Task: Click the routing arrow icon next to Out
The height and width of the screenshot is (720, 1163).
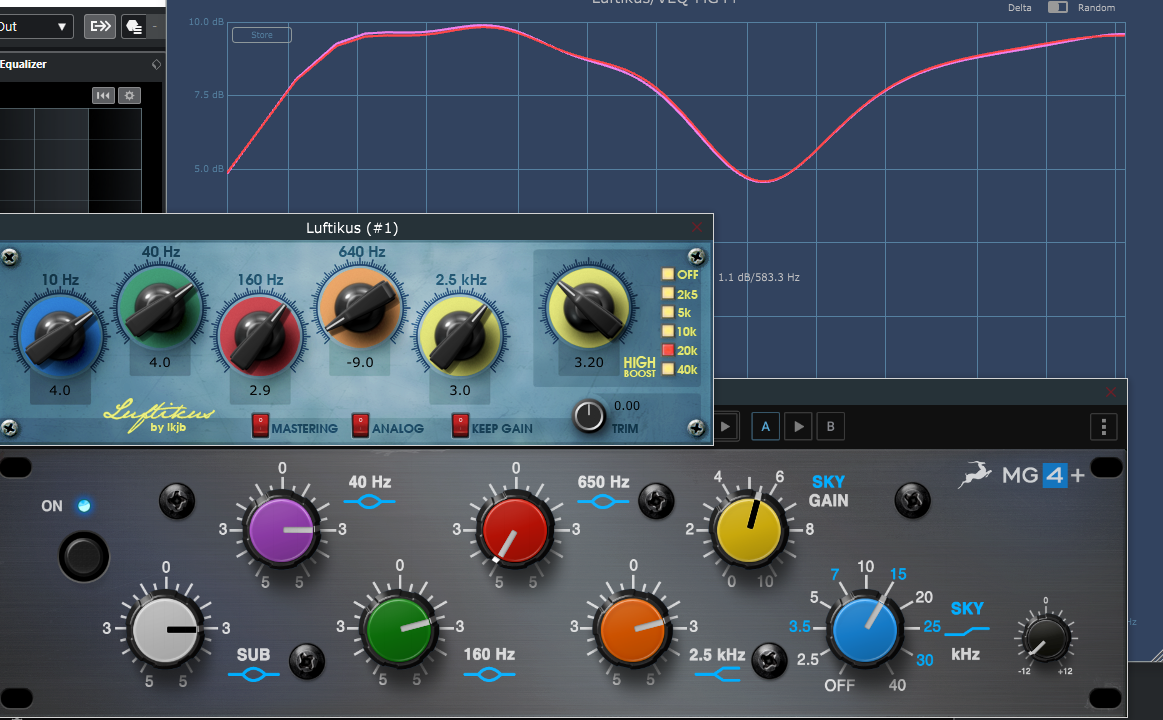Action: (x=100, y=27)
